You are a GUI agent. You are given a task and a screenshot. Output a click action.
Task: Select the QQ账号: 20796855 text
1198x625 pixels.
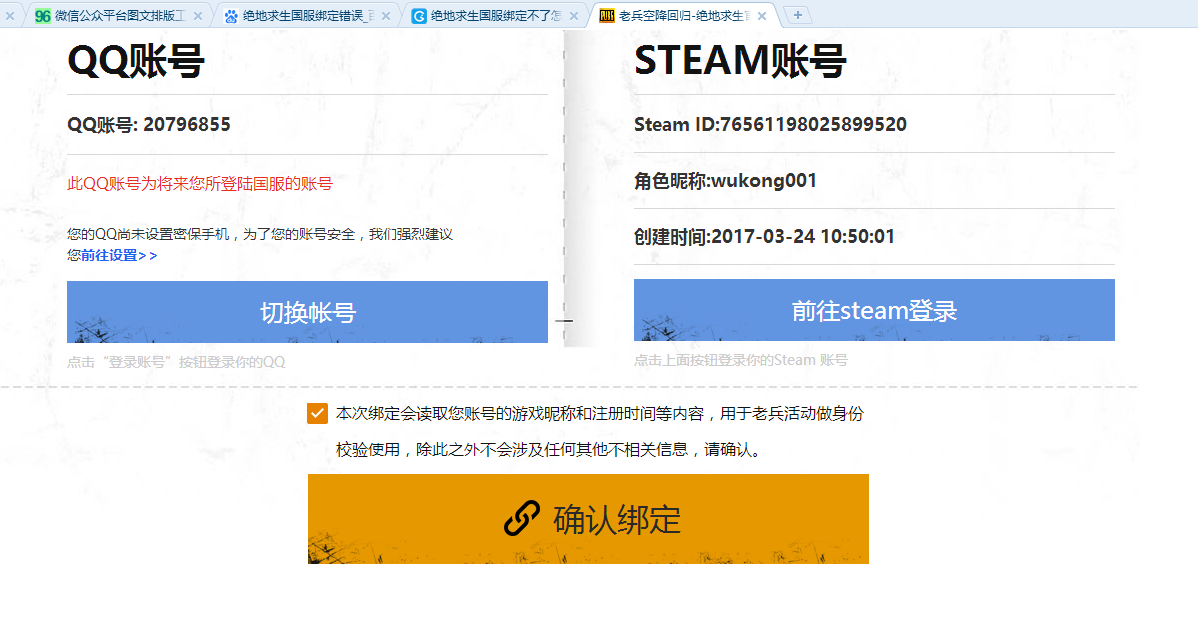click(x=149, y=125)
